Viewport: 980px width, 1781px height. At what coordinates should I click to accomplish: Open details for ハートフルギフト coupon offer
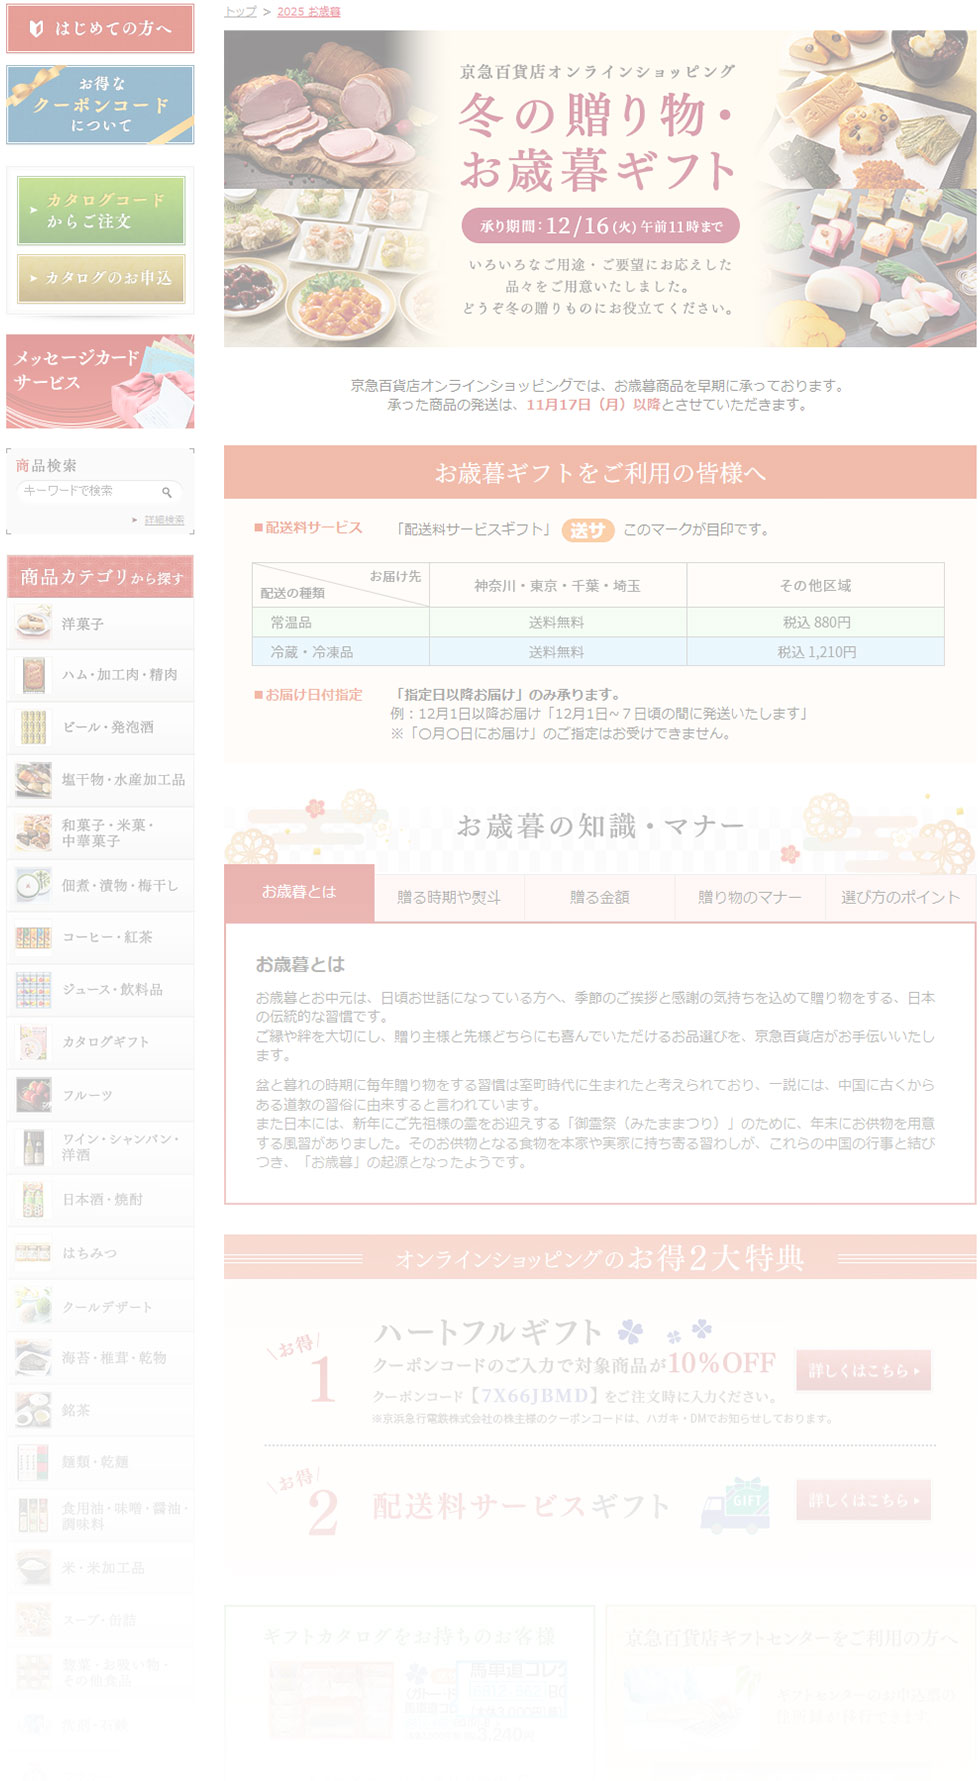pos(863,1370)
